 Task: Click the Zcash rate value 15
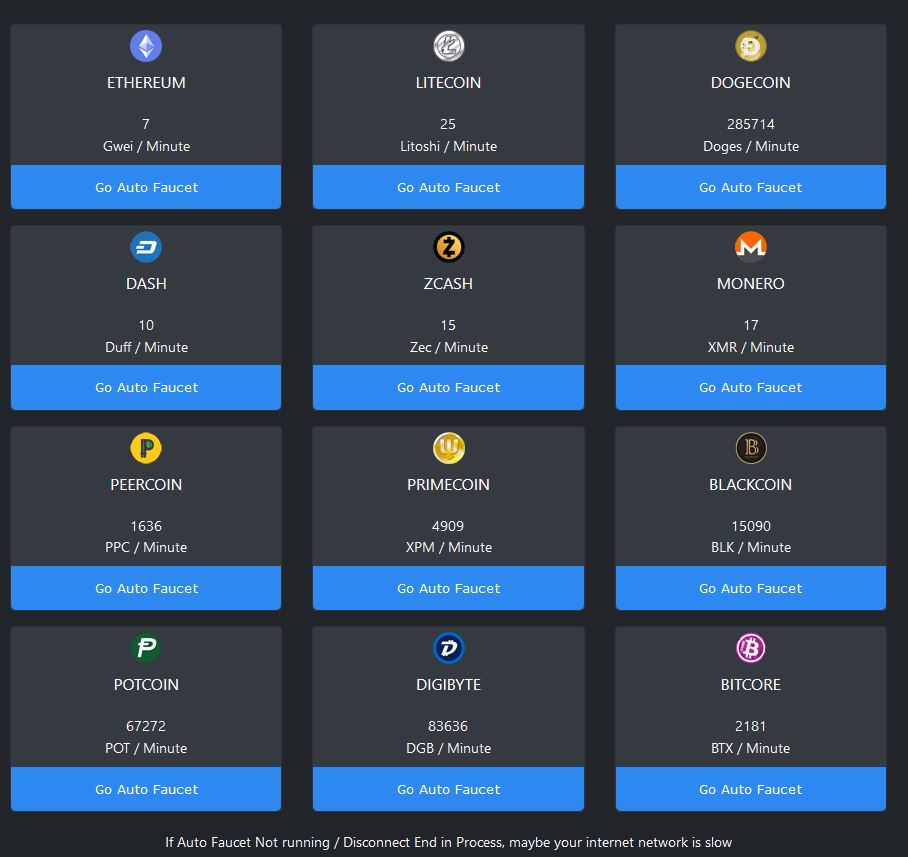coord(448,325)
